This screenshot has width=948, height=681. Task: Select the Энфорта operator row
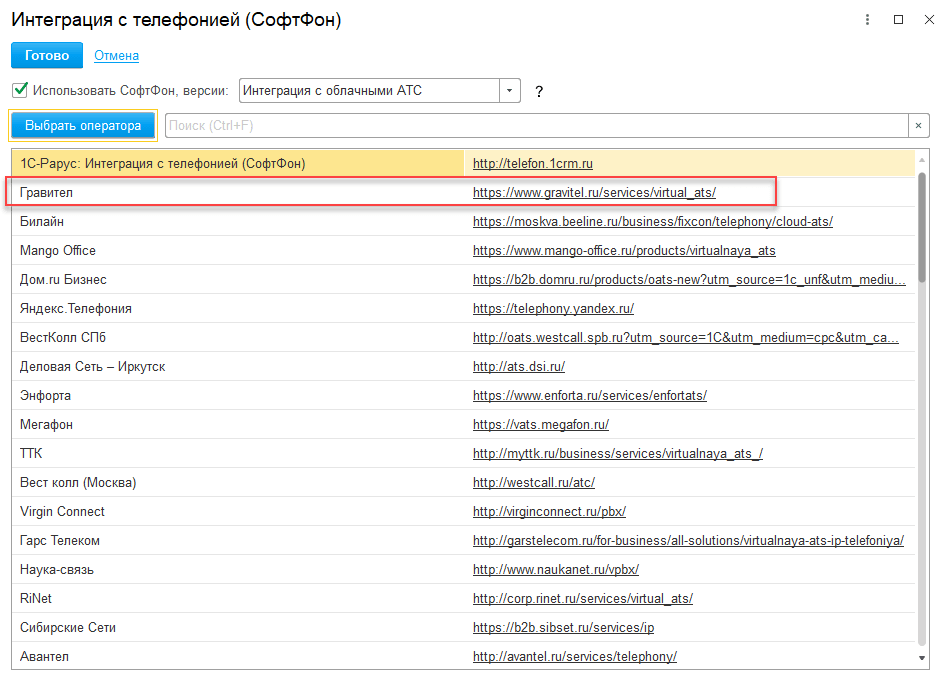coord(463,396)
